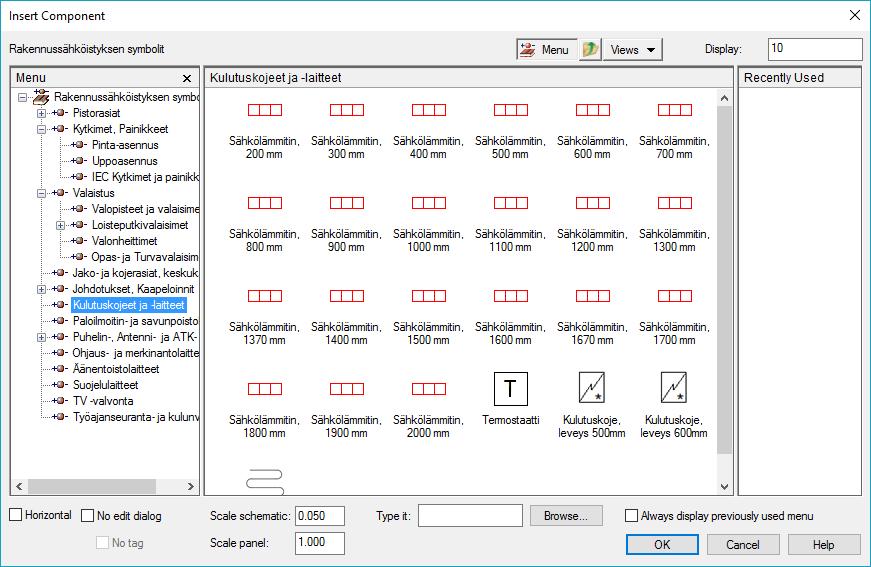
Task: Pick the Sähkölämmitin 1400 mm symbol
Action: pyautogui.click(x=347, y=296)
